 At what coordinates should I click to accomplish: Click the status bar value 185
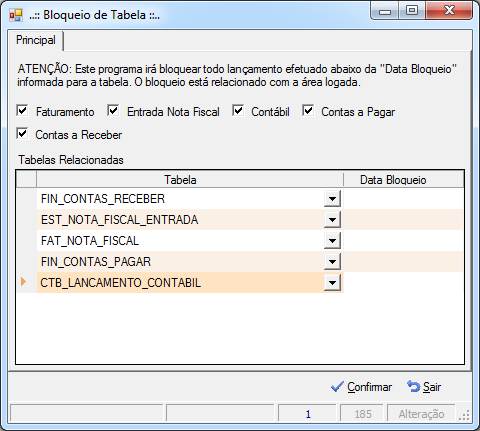point(362,414)
